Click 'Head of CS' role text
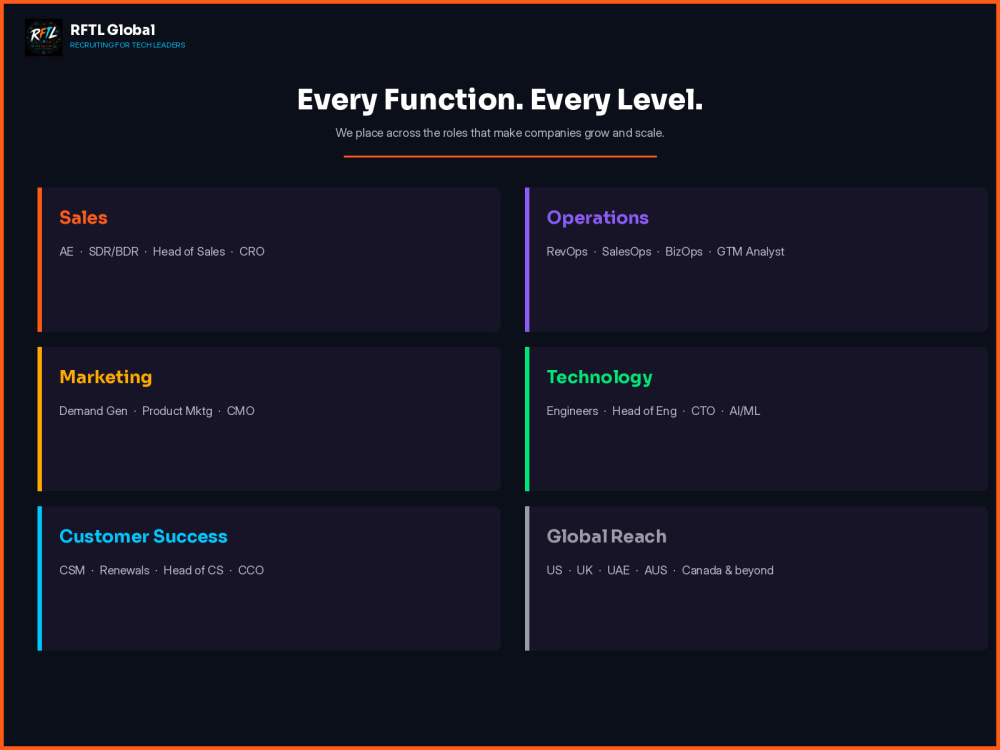 coord(193,570)
